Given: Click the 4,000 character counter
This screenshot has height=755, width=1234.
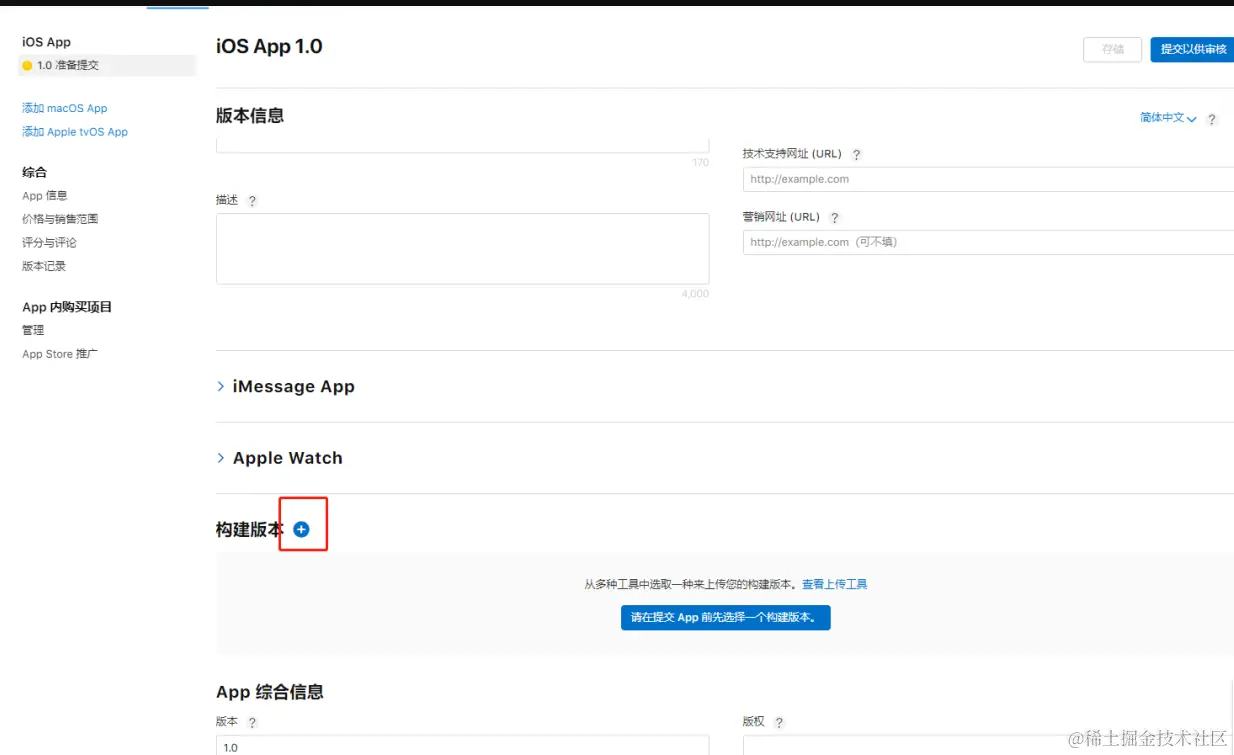Looking at the screenshot, I should [694, 294].
